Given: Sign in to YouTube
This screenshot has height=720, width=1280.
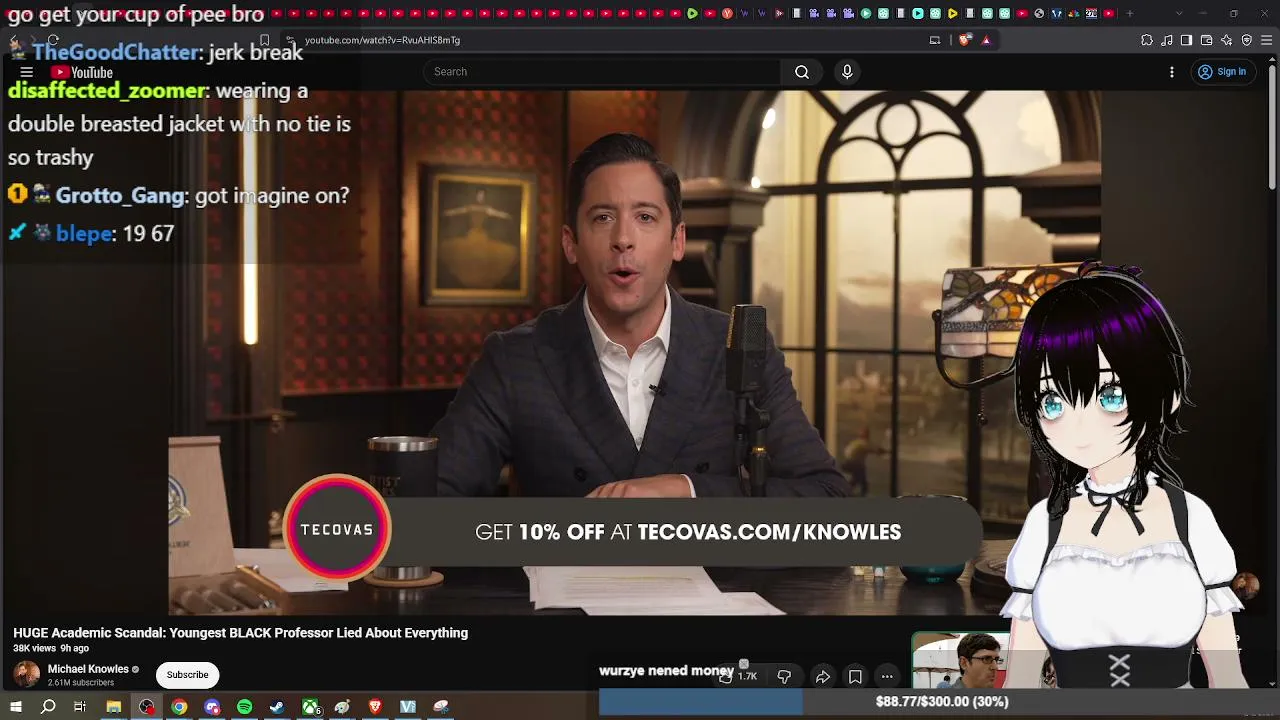Looking at the screenshot, I should (x=1222, y=72).
